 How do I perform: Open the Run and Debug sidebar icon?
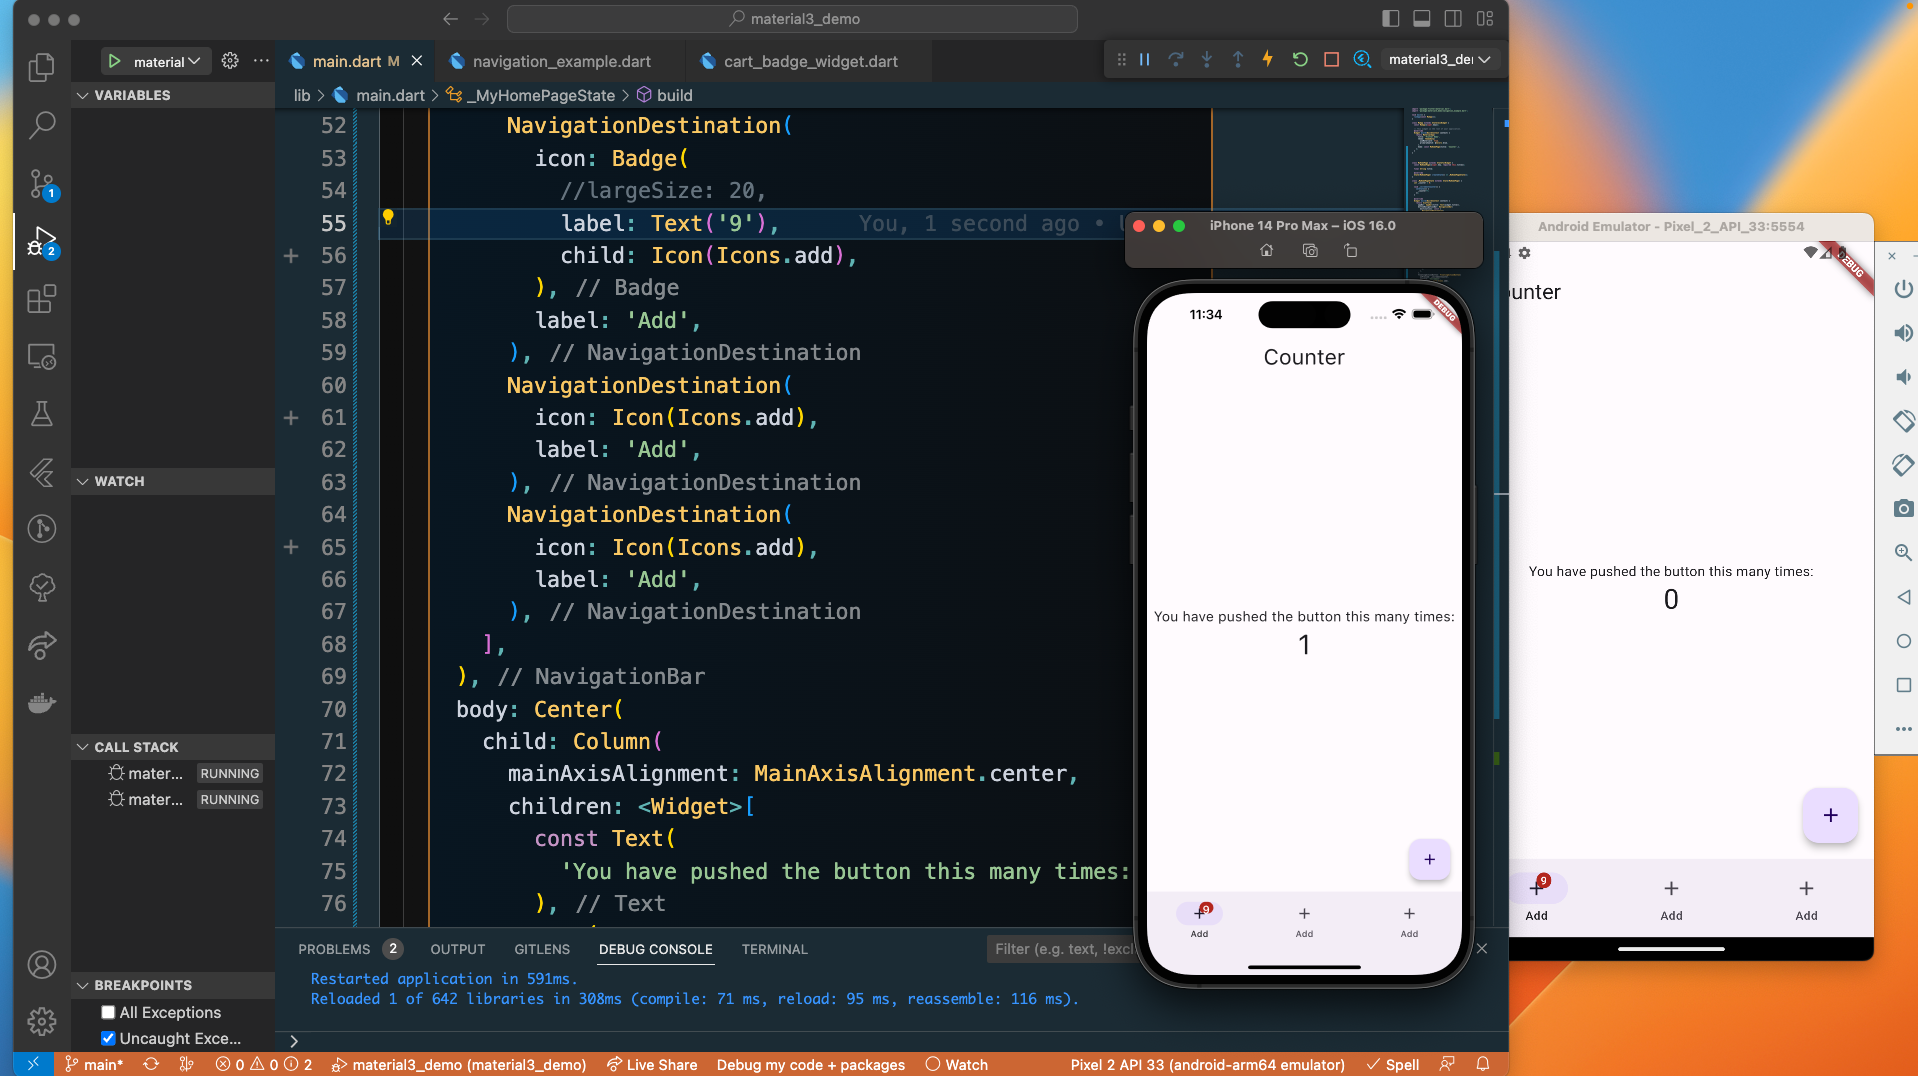coord(42,240)
